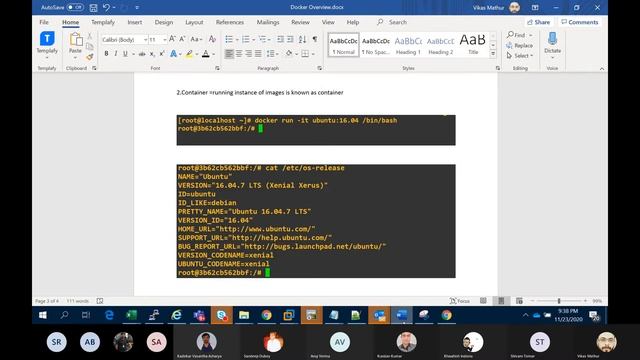
Task: Toggle Bold formatting
Action: point(106,54)
